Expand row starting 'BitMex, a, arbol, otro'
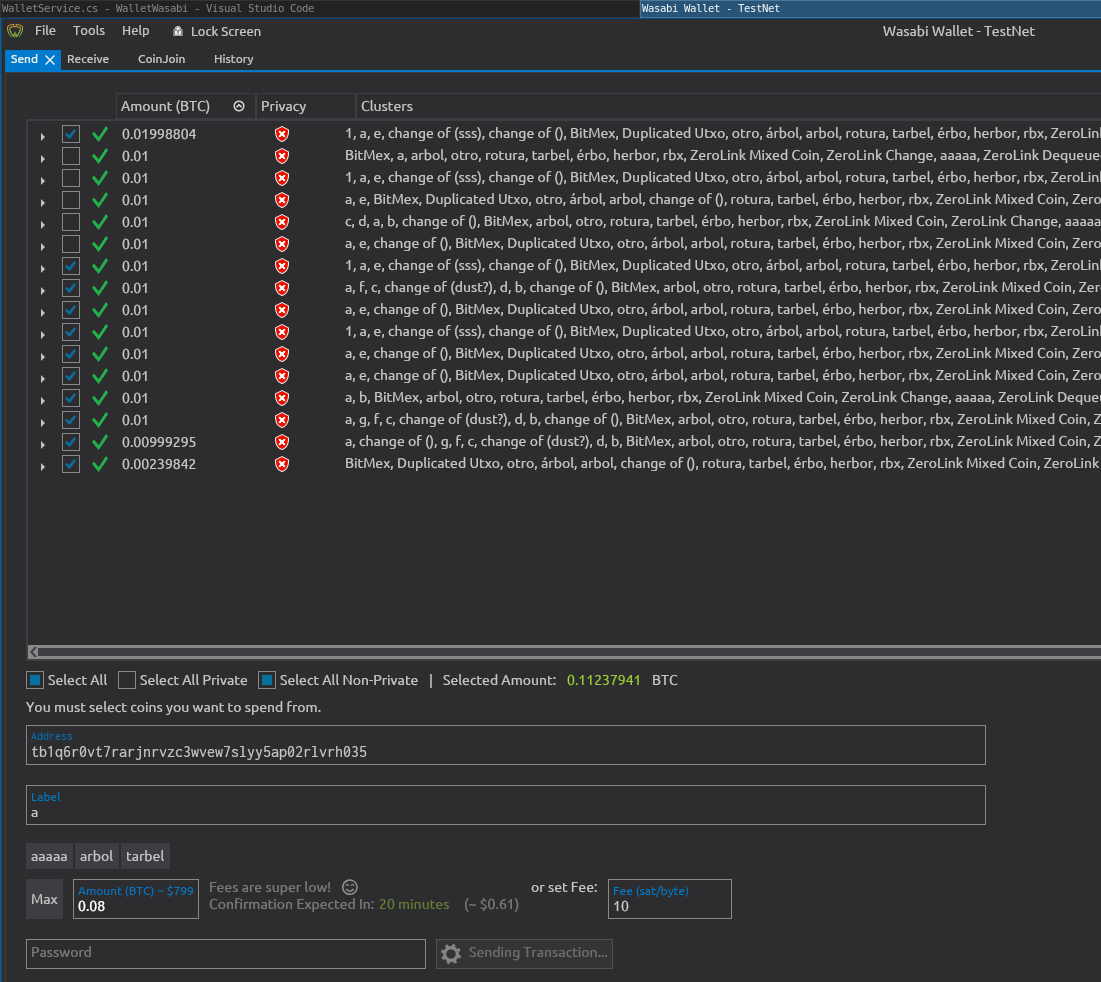 43,158
